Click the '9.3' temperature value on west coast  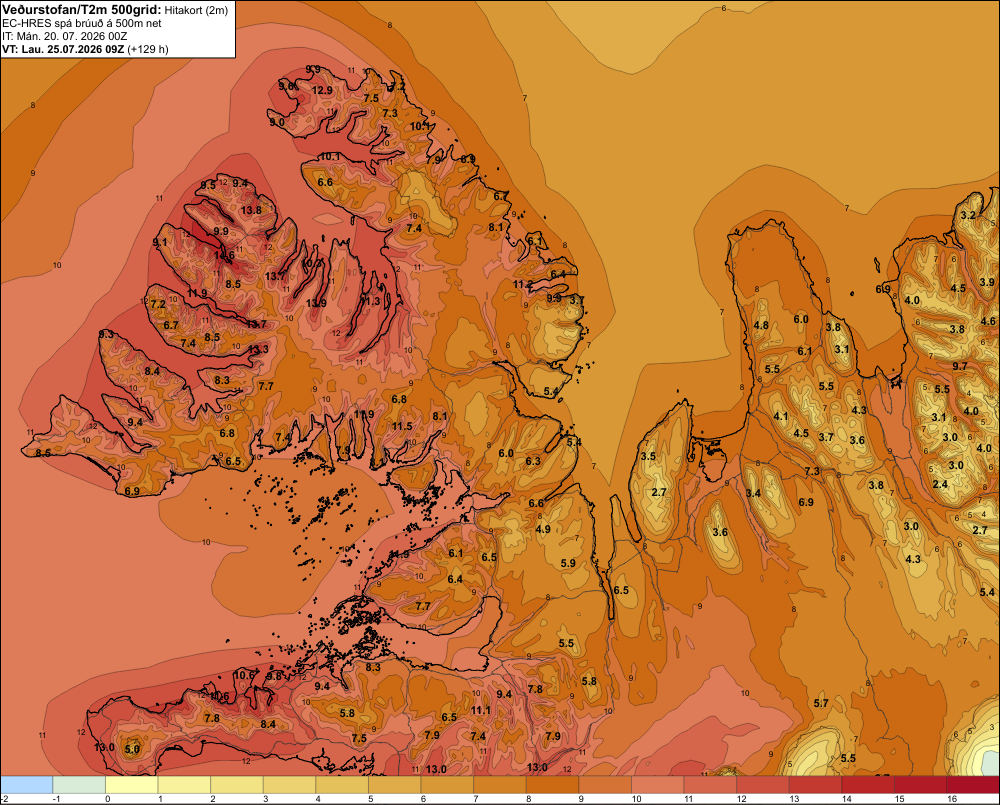pyautogui.click(x=107, y=334)
